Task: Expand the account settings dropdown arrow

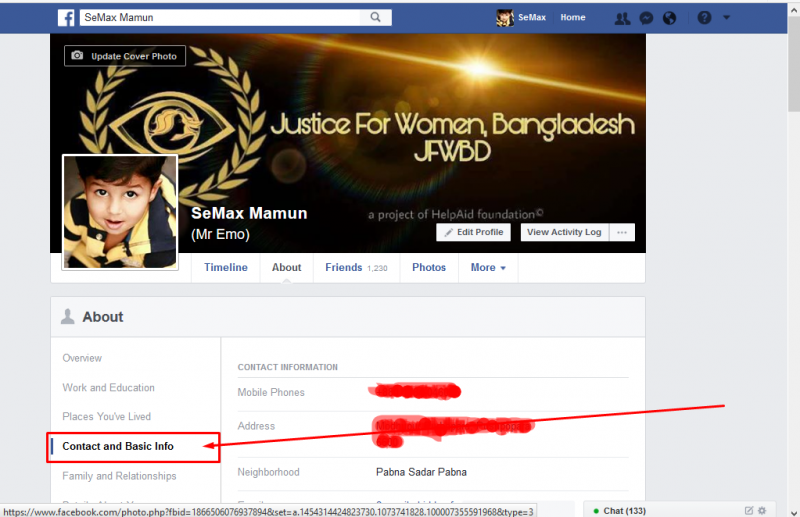Action: click(727, 17)
